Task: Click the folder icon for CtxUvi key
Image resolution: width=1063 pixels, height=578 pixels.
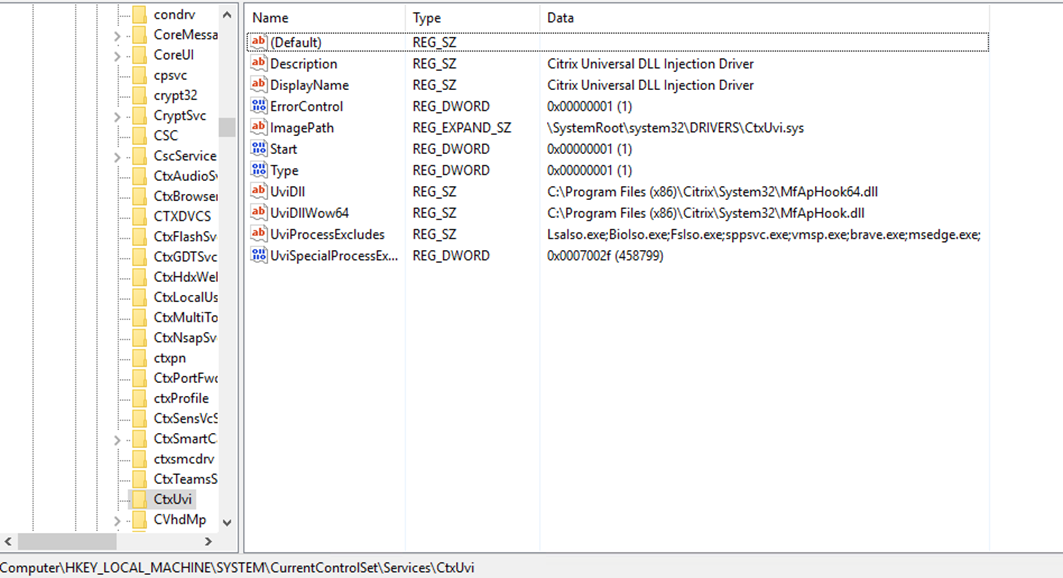Action: [x=139, y=499]
